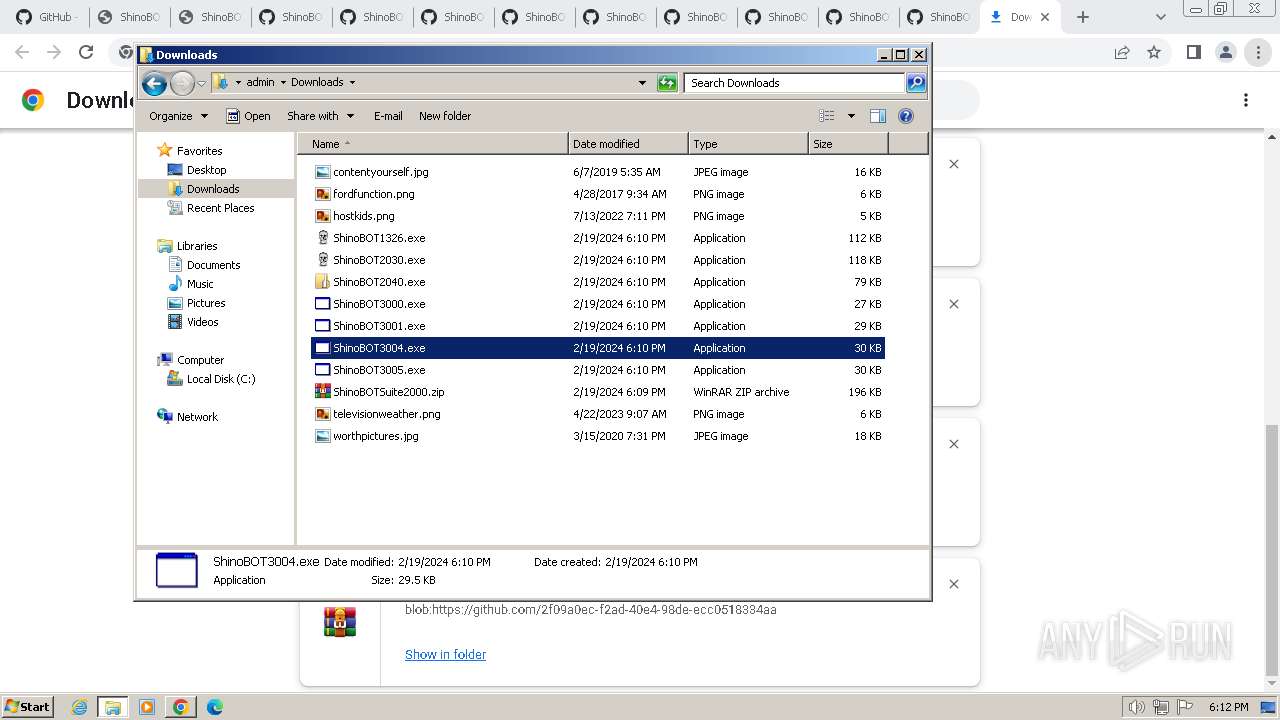
Task: Click the Explorer forward navigation arrow
Action: point(182,83)
